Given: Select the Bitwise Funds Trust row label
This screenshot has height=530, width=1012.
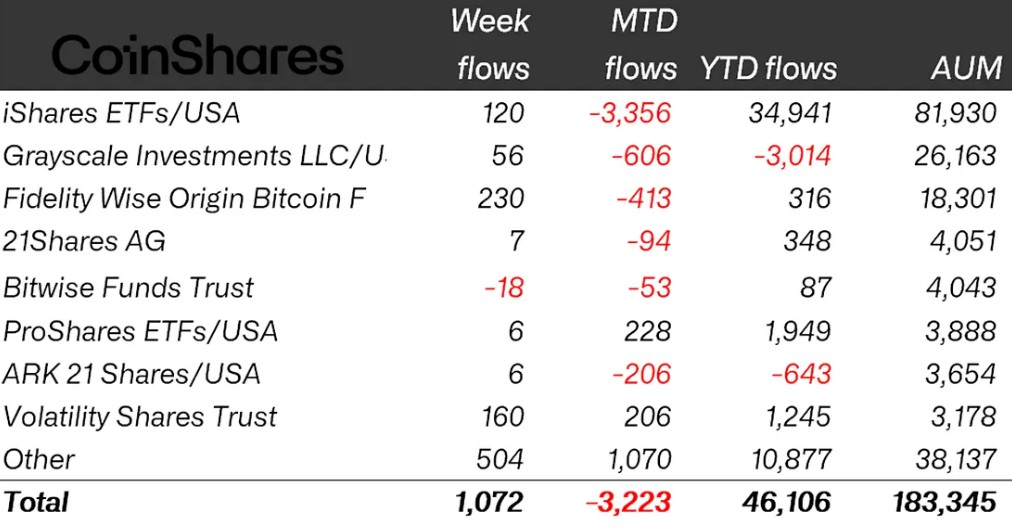Looking at the screenshot, I should click(x=128, y=287).
